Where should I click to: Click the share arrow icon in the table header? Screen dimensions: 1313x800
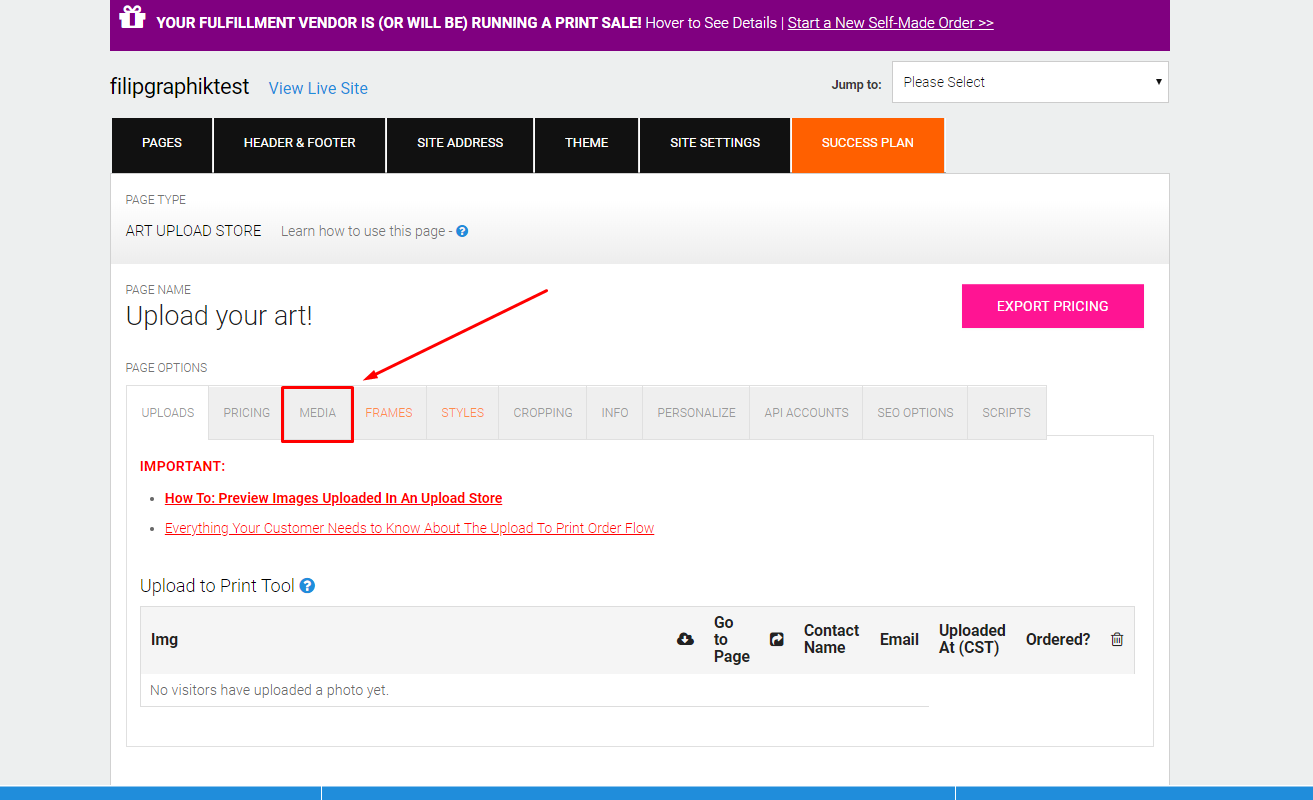777,640
